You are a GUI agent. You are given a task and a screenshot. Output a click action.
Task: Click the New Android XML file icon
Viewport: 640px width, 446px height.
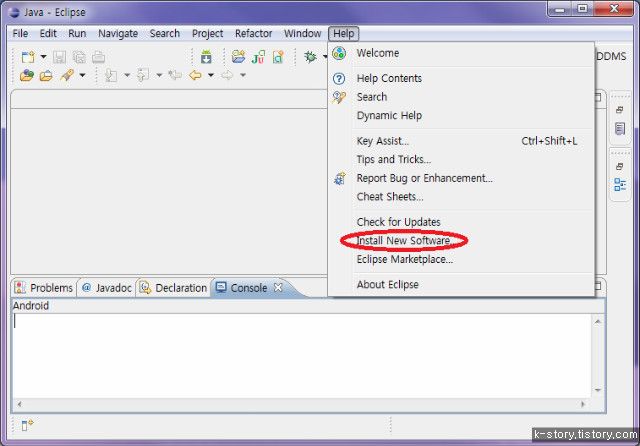(278, 57)
